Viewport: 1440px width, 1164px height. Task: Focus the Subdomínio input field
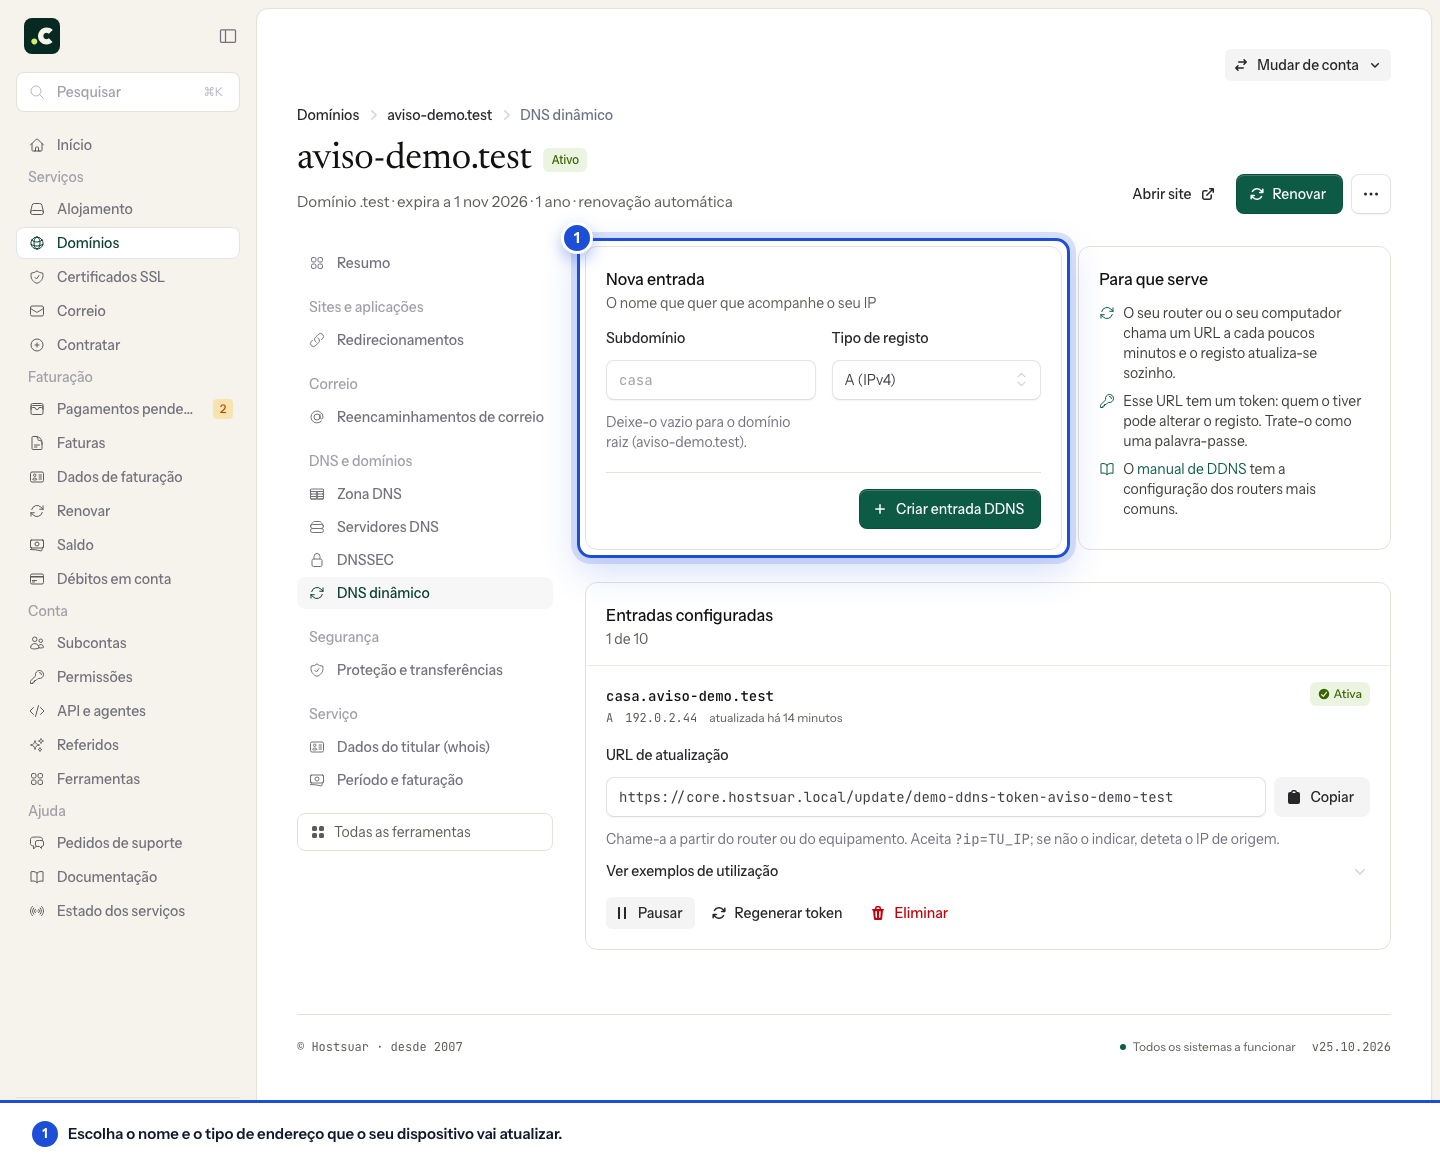tap(711, 380)
